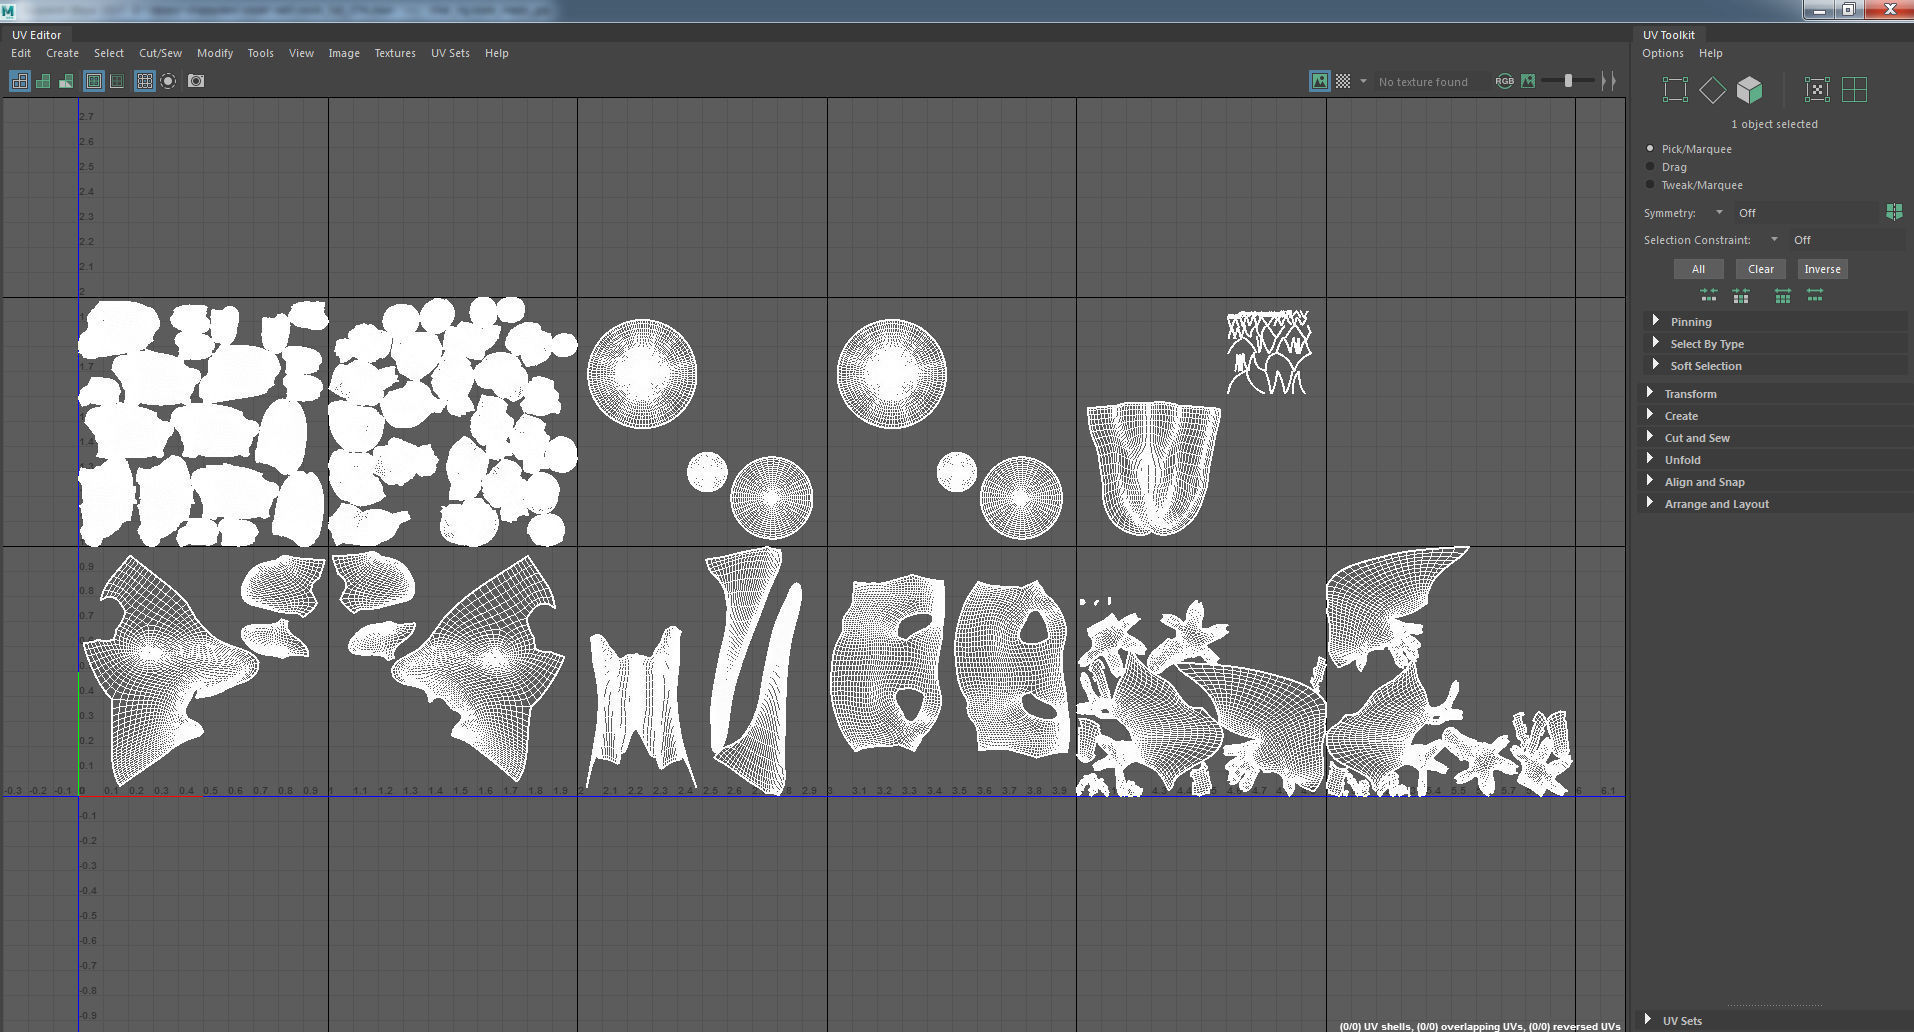1914x1032 pixels.
Task: Click the dimmed image display icon
Action: (x=1528, y=81)
